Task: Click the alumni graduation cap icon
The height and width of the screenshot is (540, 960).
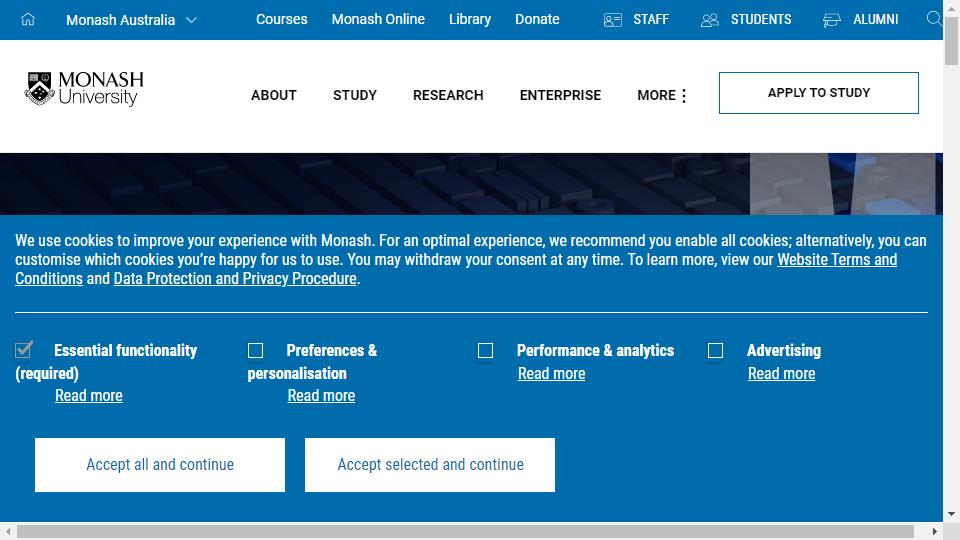Action: coord(831,20)
